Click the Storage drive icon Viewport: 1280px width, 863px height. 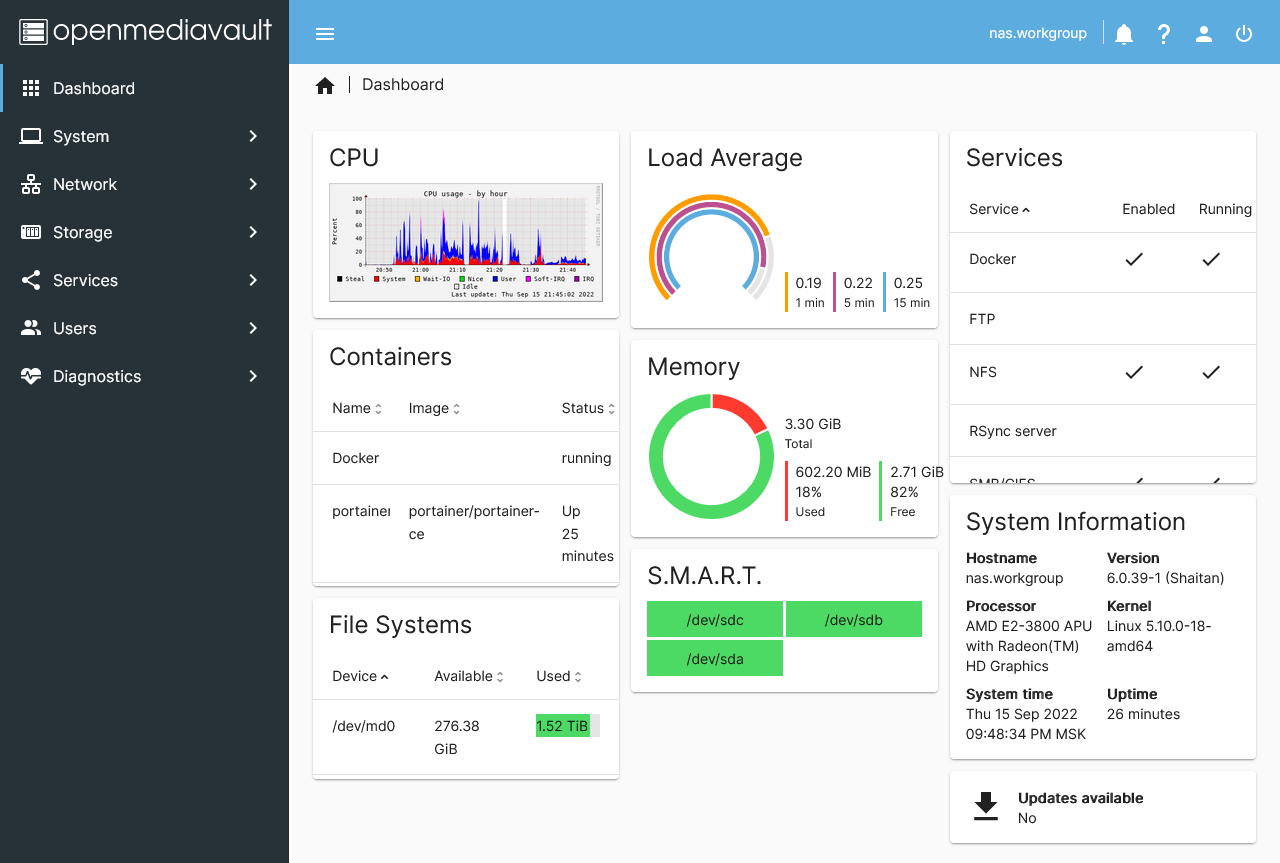click(x=31, y=232)
